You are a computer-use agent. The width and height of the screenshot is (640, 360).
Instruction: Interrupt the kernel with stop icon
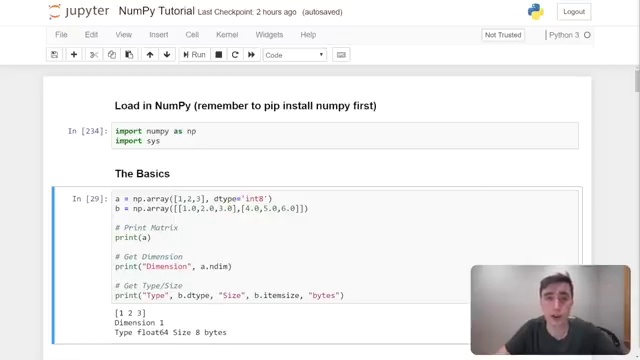[x=219, y=55]
